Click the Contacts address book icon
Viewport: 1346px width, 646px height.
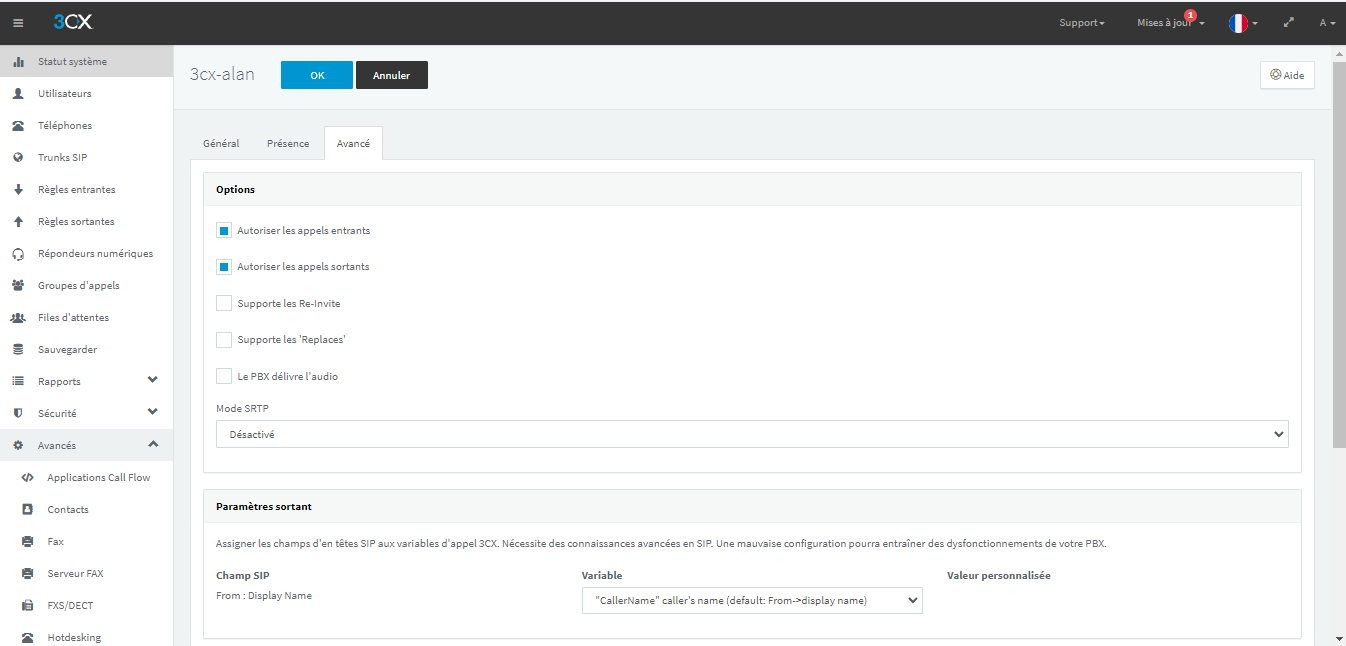pos(28,510)
